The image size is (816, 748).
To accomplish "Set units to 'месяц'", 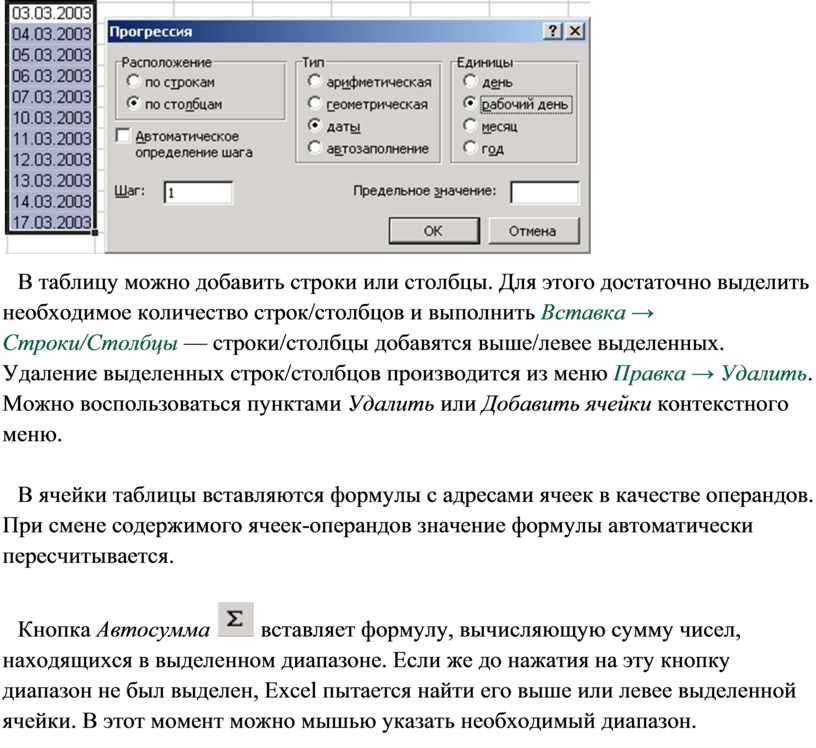I will click(469, 127).
